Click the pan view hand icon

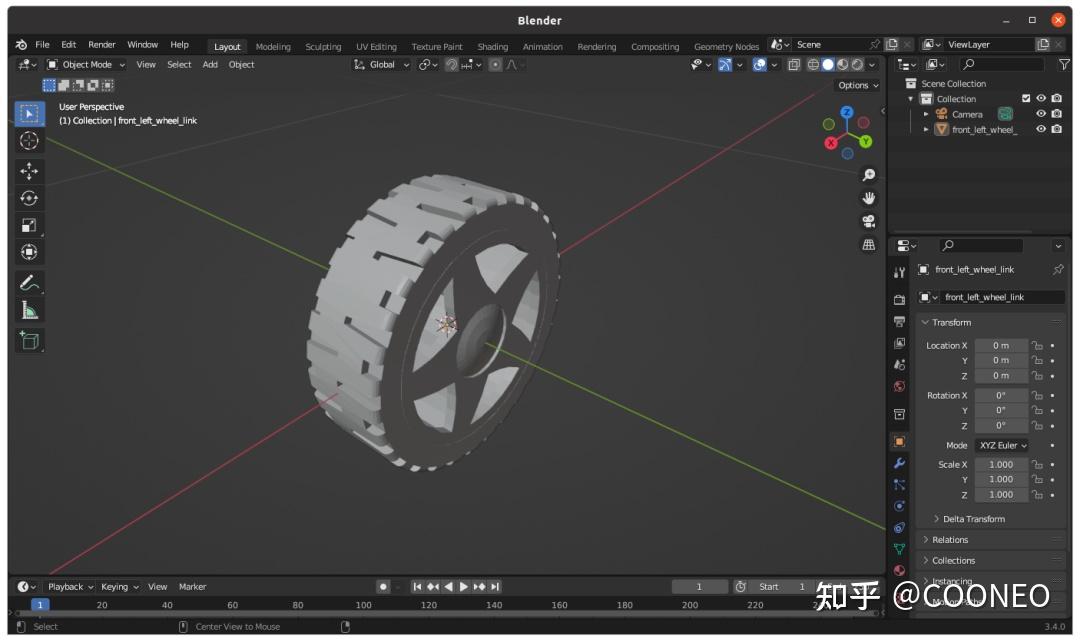pos(869,198)
